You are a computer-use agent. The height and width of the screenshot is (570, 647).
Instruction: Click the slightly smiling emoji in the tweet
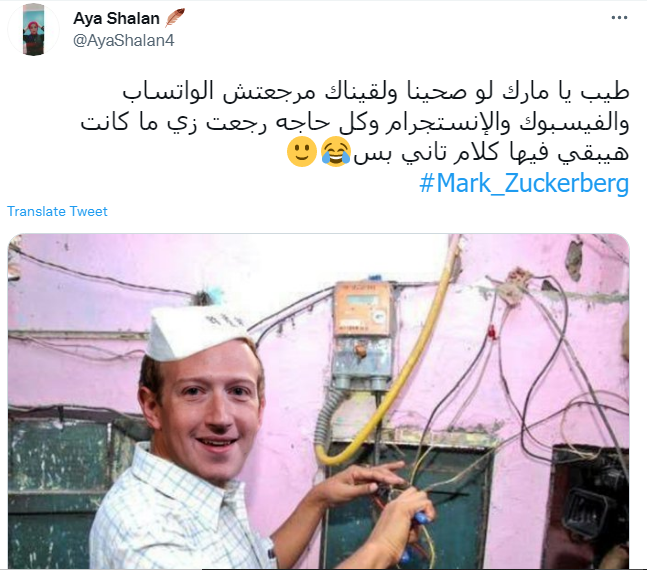point(302,151)
